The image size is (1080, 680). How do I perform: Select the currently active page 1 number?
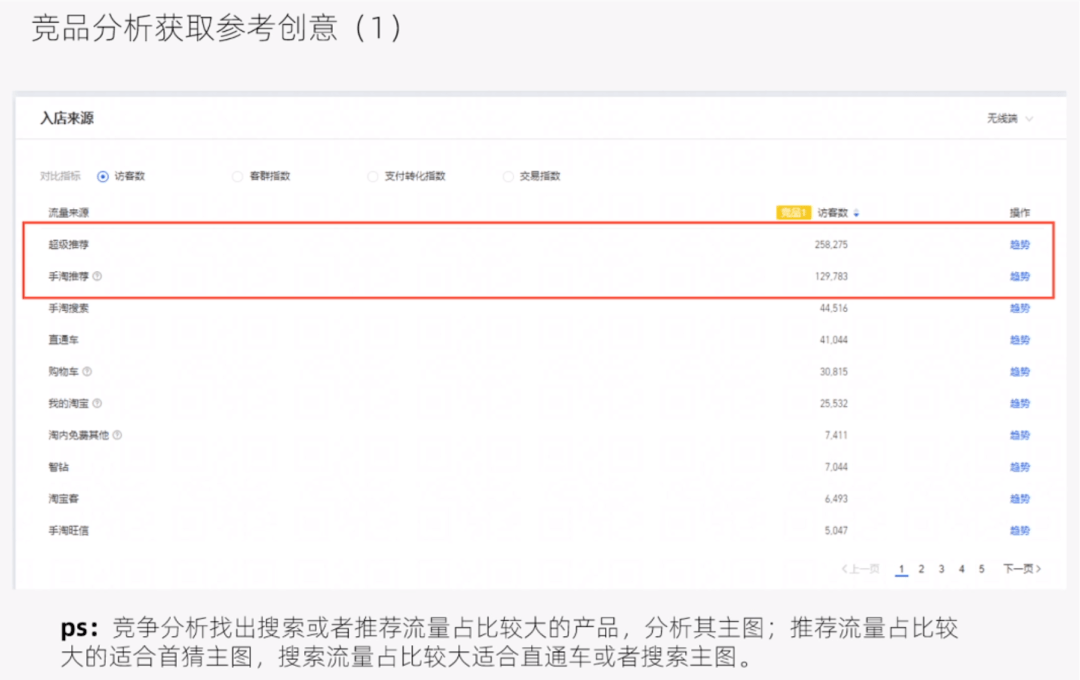click(901, 568)
